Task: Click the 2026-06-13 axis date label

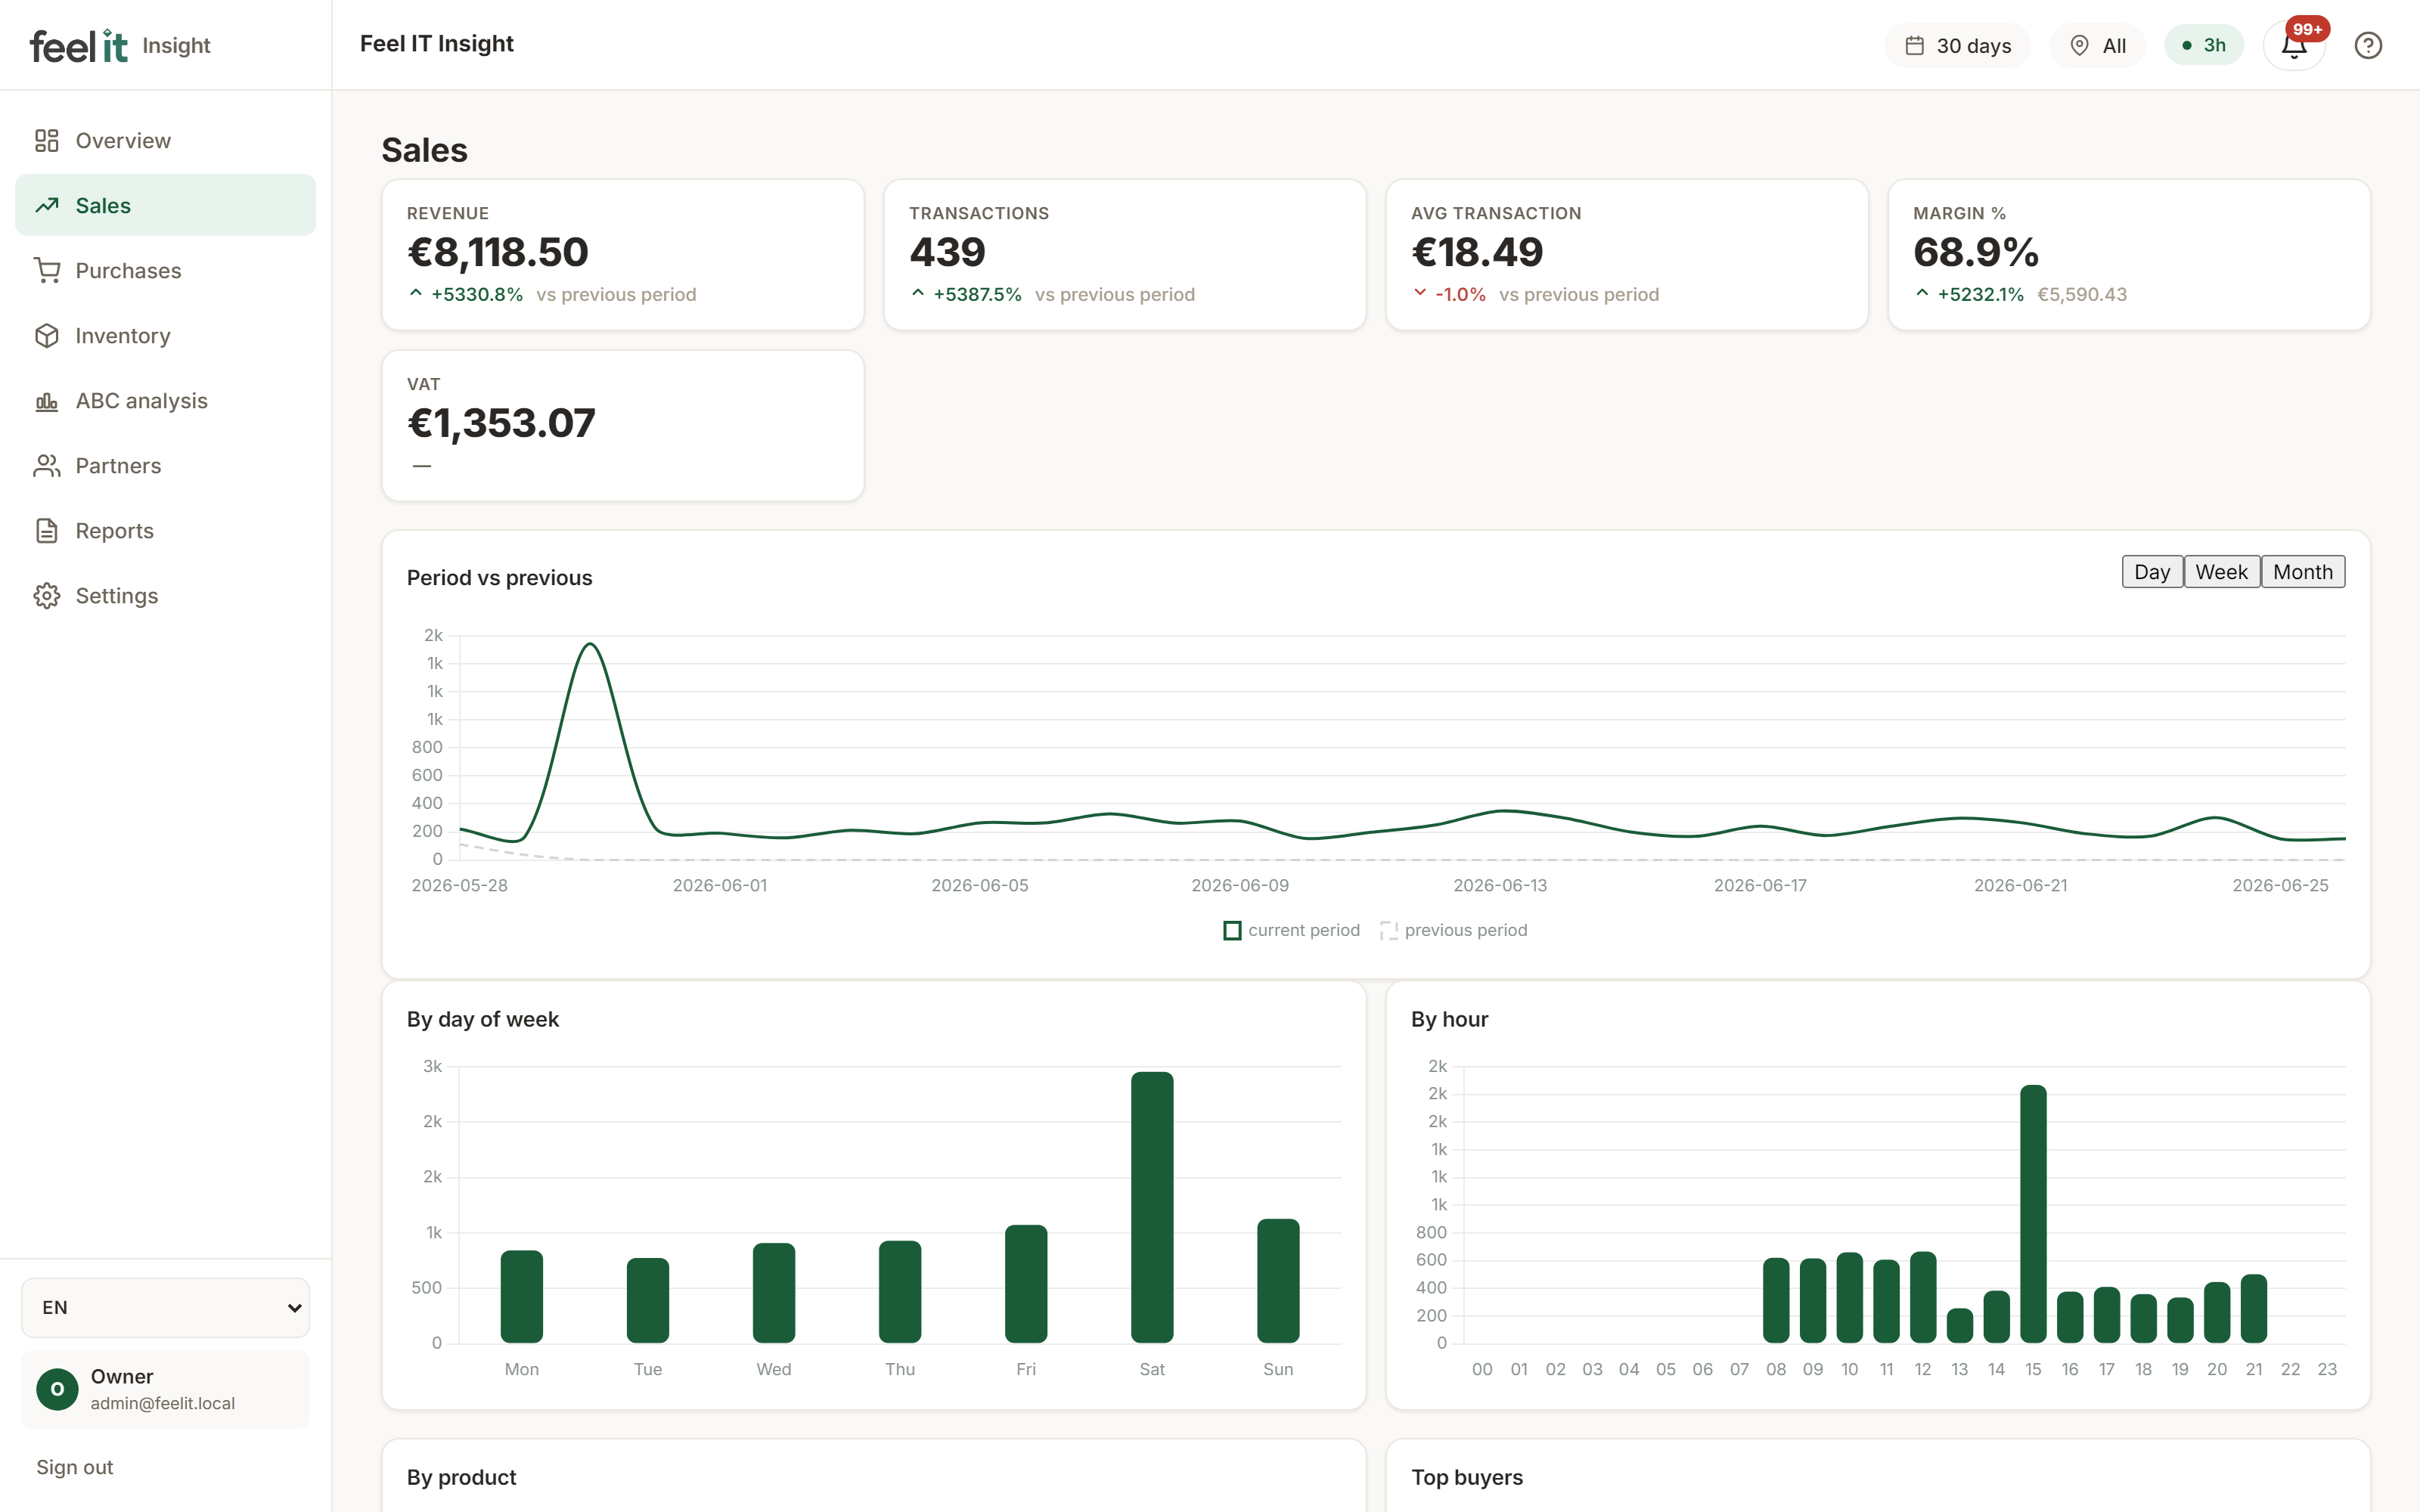Action: (x=1500, y=886)
